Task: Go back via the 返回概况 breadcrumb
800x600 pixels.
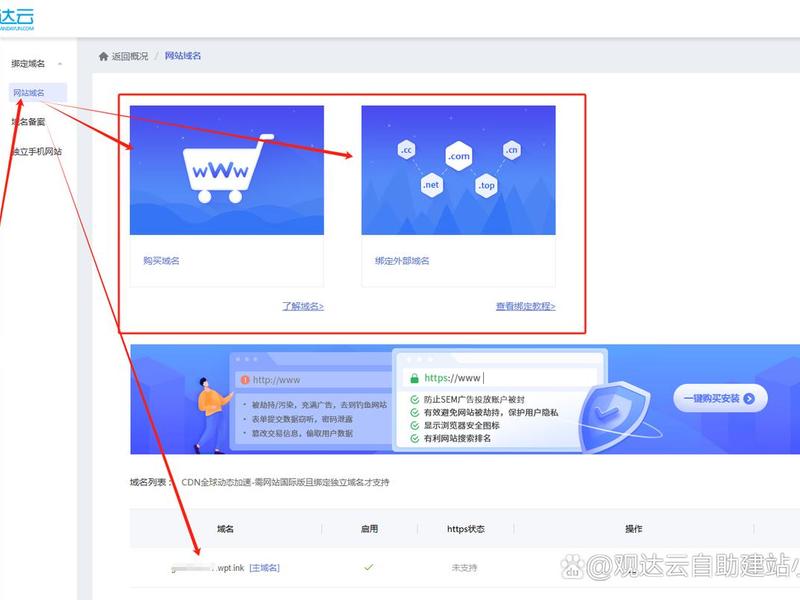Action: pyautogui.click(x=130, y=56)
